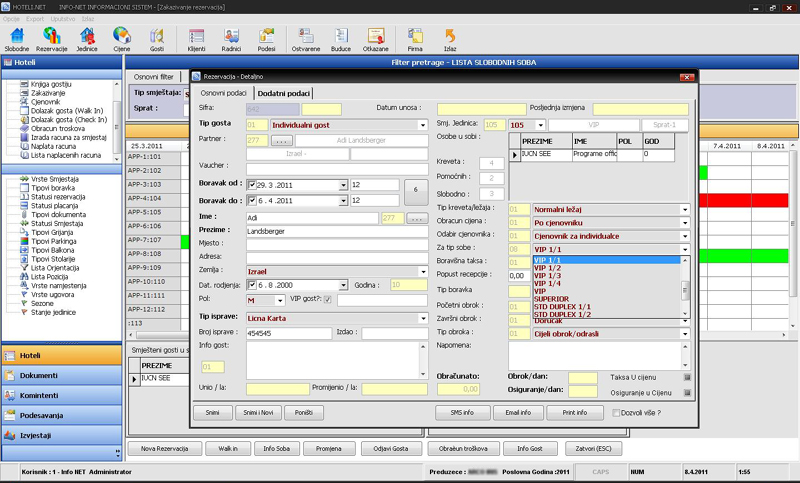The height and width of the screenshot is (483, 800).
Task: Expand the Tip kreveta/ležaja dropdown
Action: pos(685,210)
